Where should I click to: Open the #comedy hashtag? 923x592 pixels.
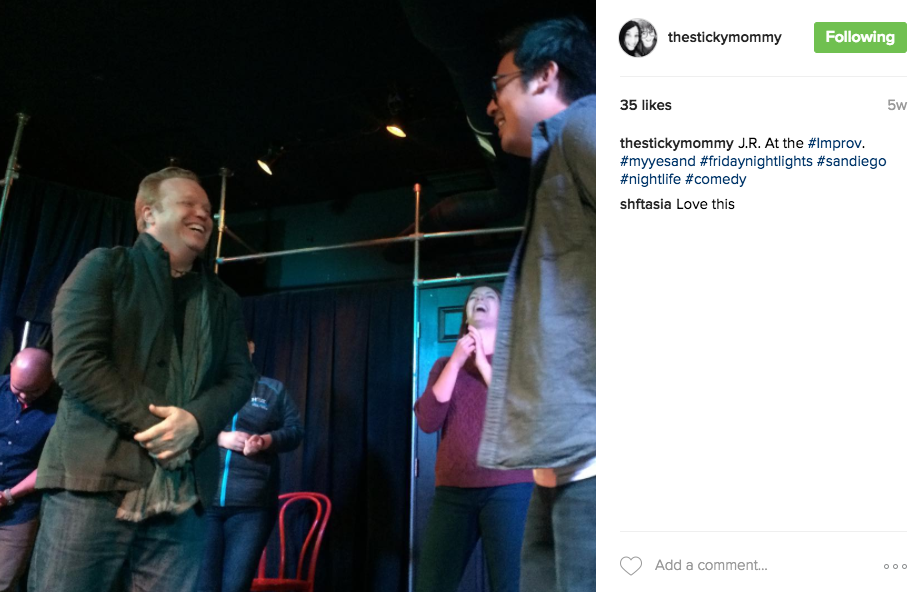pos(715,179)
